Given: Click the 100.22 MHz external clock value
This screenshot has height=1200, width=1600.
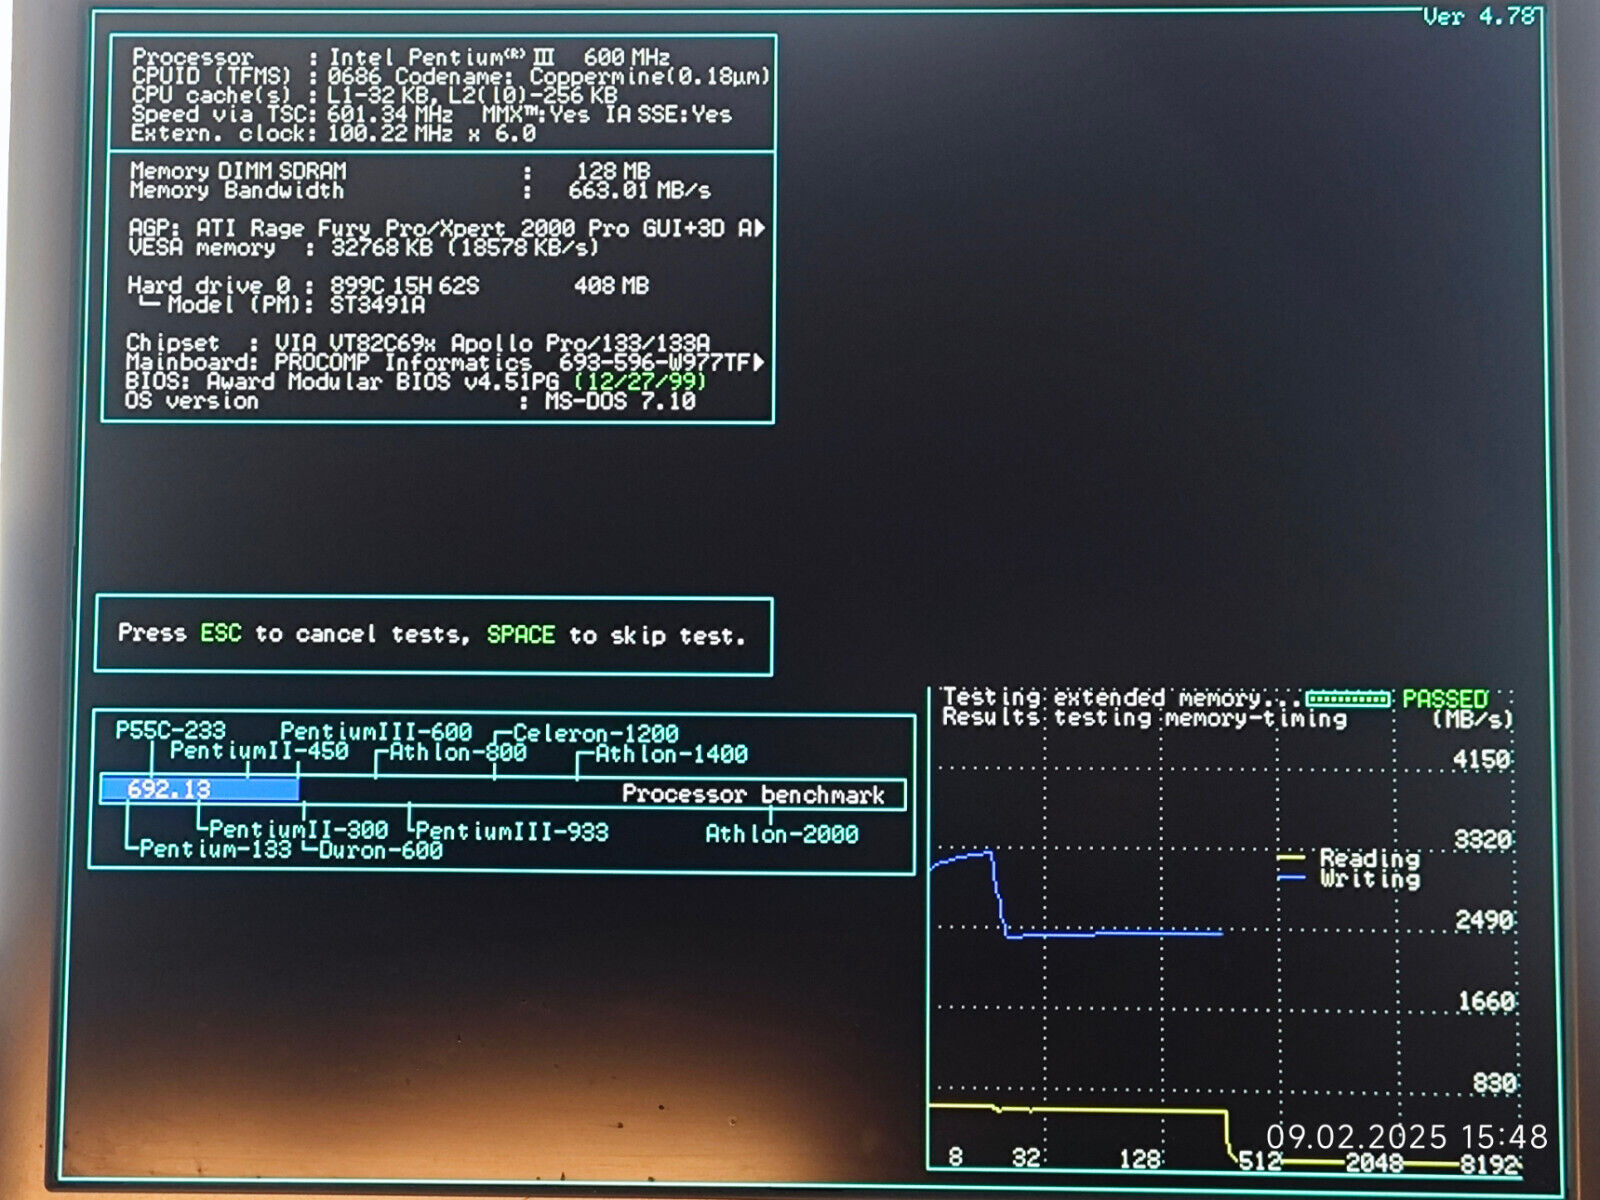Looking at the screenshot, I should tap(390, 133).
